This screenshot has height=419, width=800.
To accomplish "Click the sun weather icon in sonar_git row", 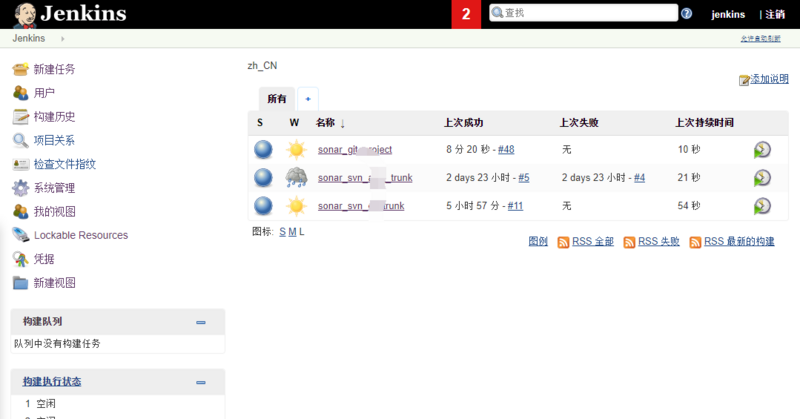I will [296, 150].
